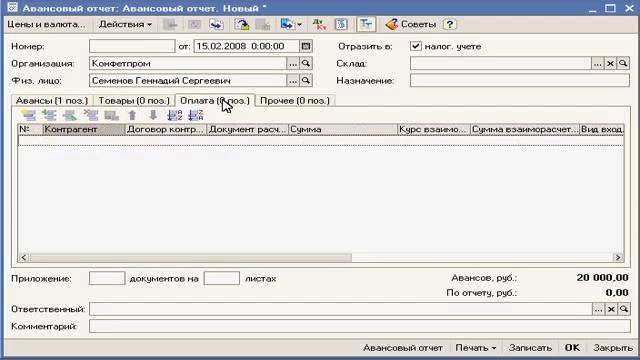This screenshot has width=640, height=360.
Task: Click first greyed toolbar icon after Действия
Action: [x=170, y=24]
